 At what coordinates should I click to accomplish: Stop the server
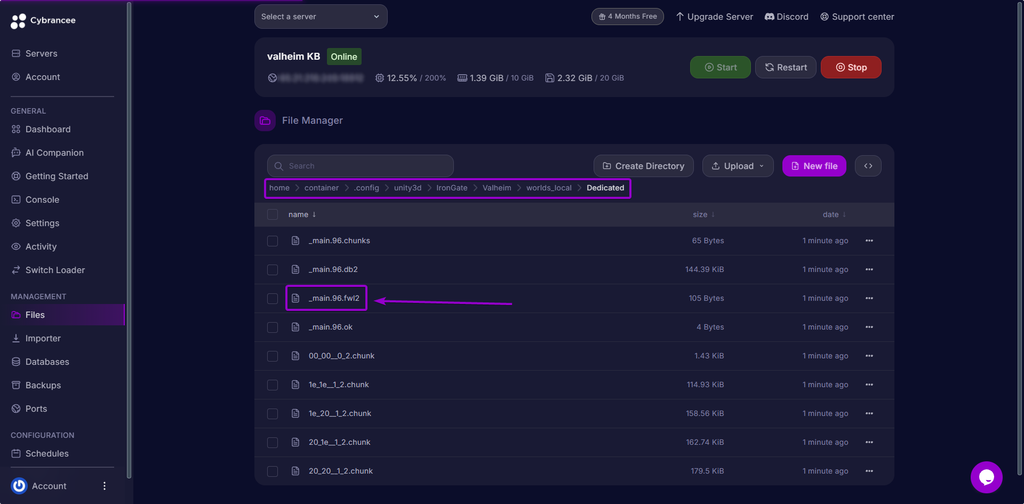851,67
